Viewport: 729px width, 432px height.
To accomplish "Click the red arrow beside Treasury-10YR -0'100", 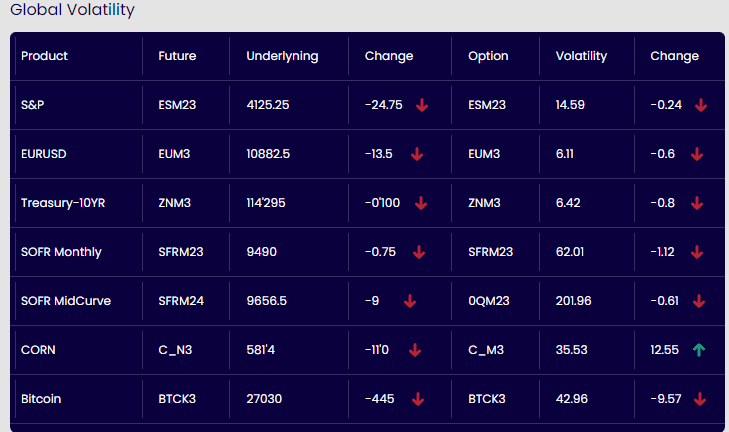I will [420, 203].
